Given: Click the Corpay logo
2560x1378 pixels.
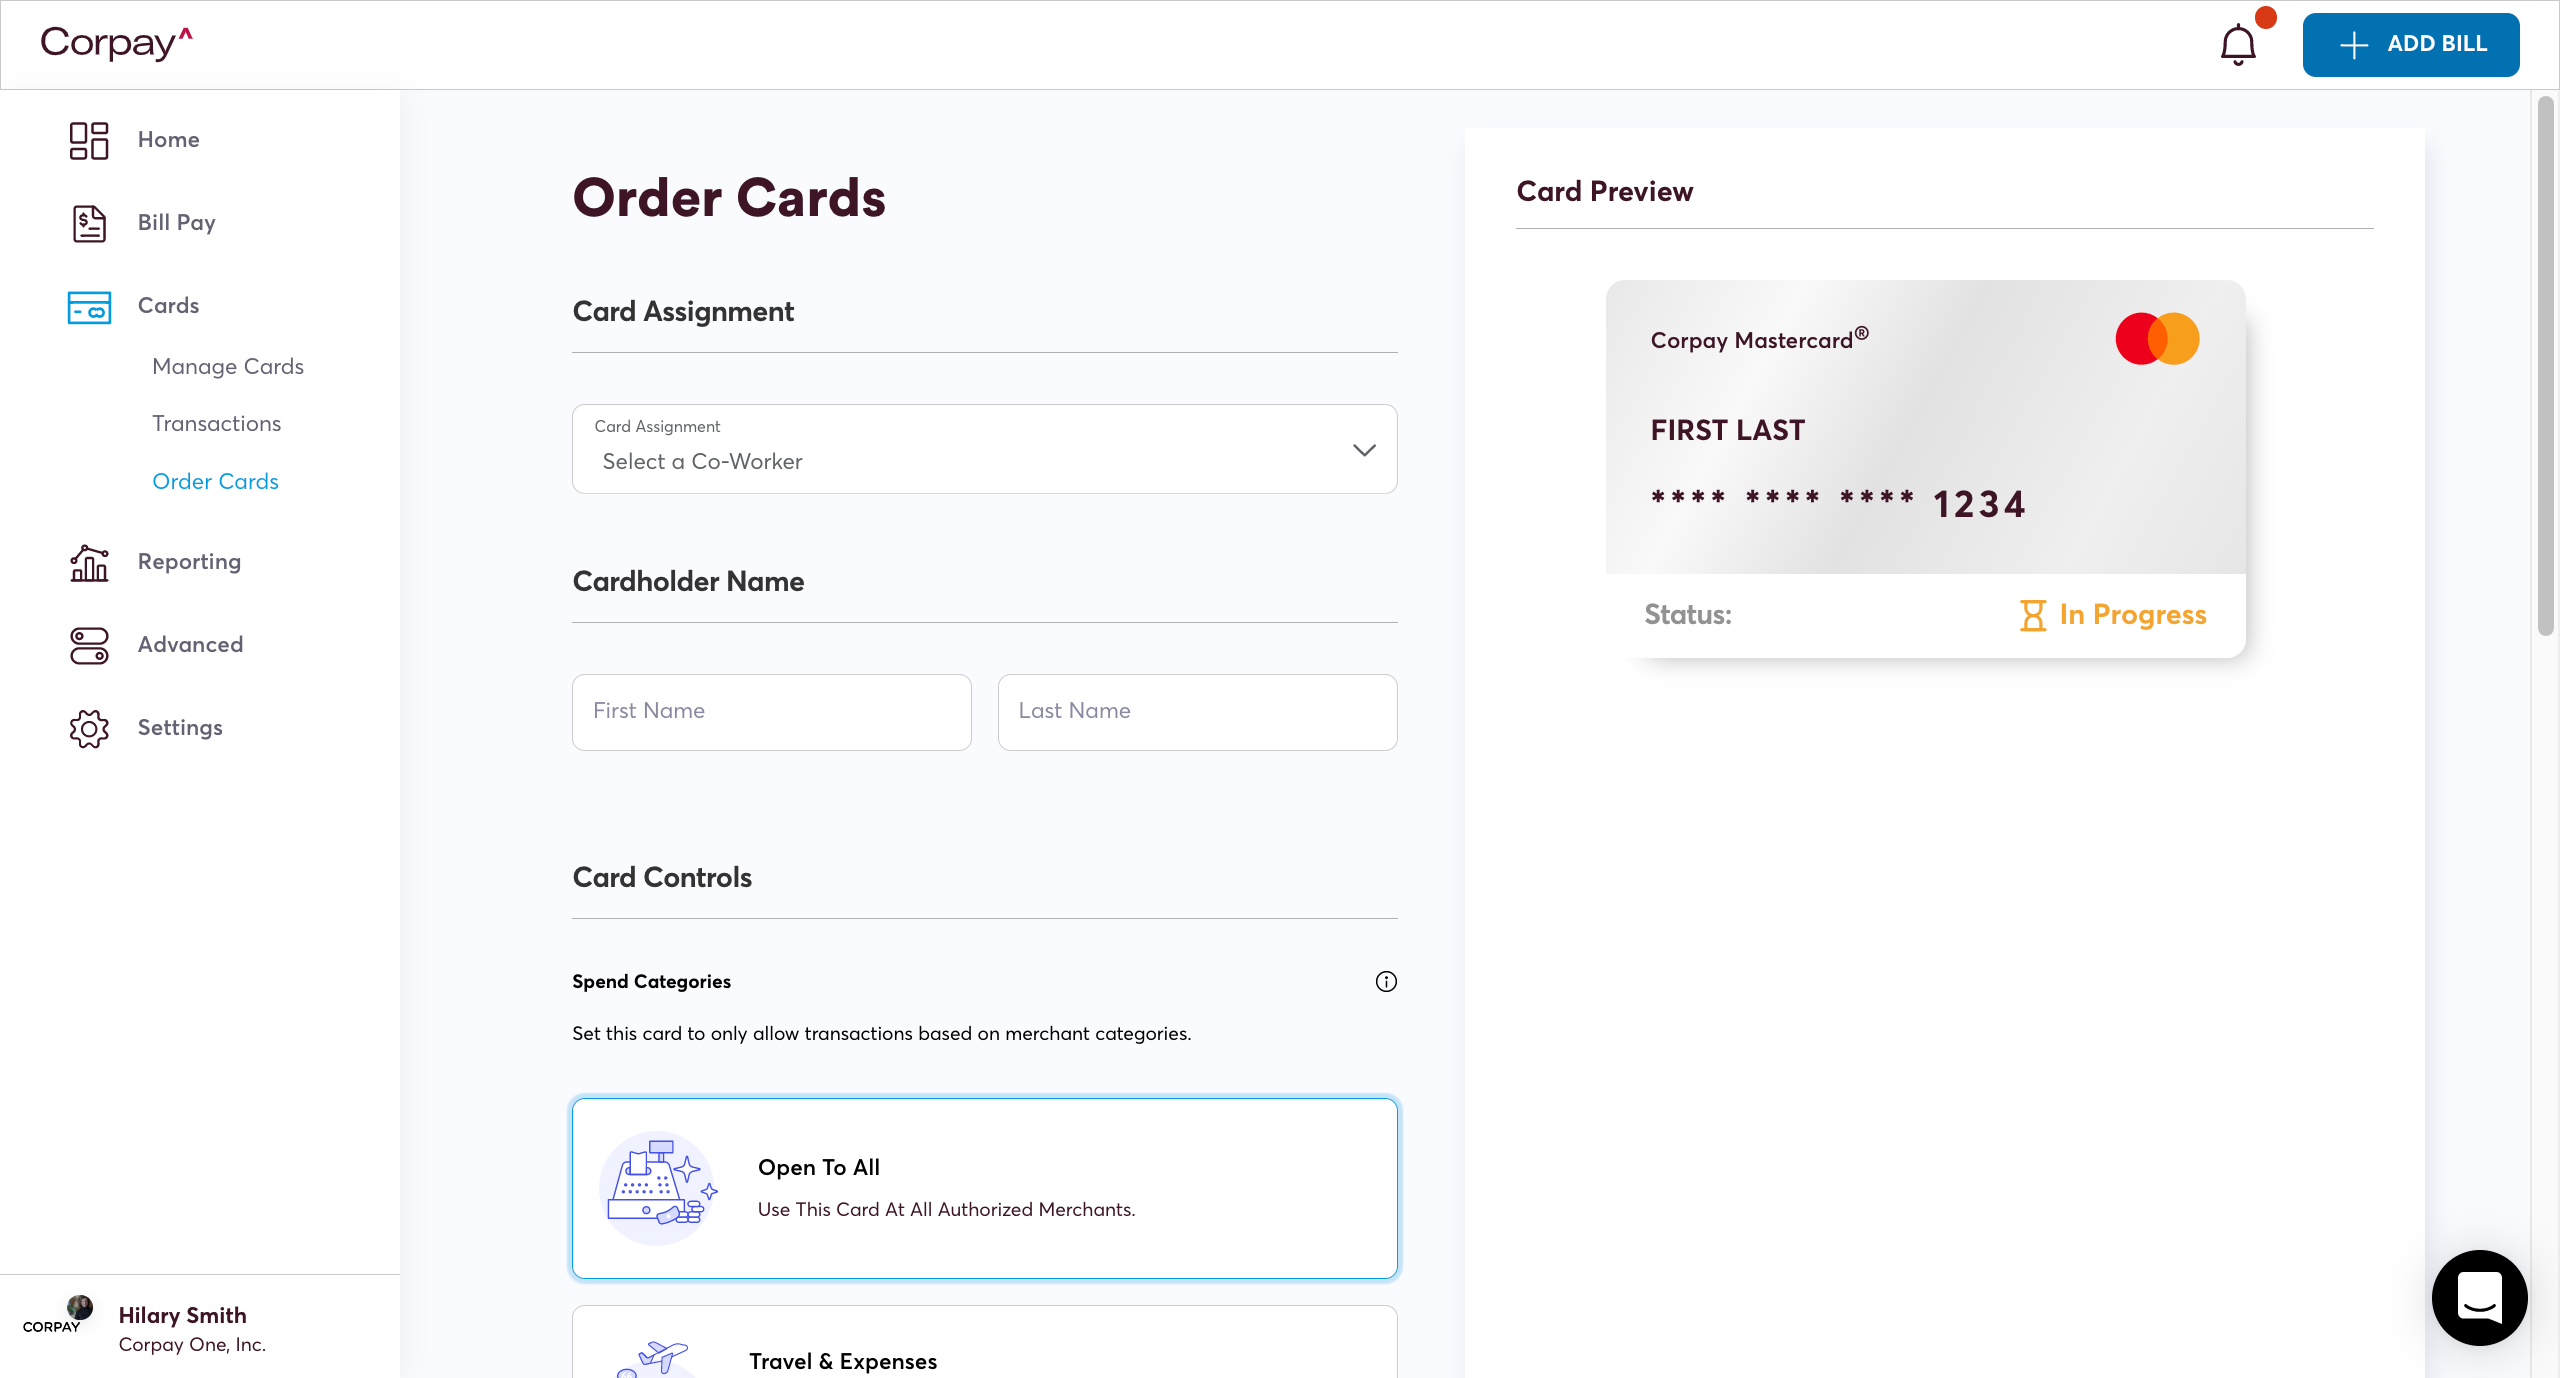Looking at the screenshot, I should [x=116, y=44].
